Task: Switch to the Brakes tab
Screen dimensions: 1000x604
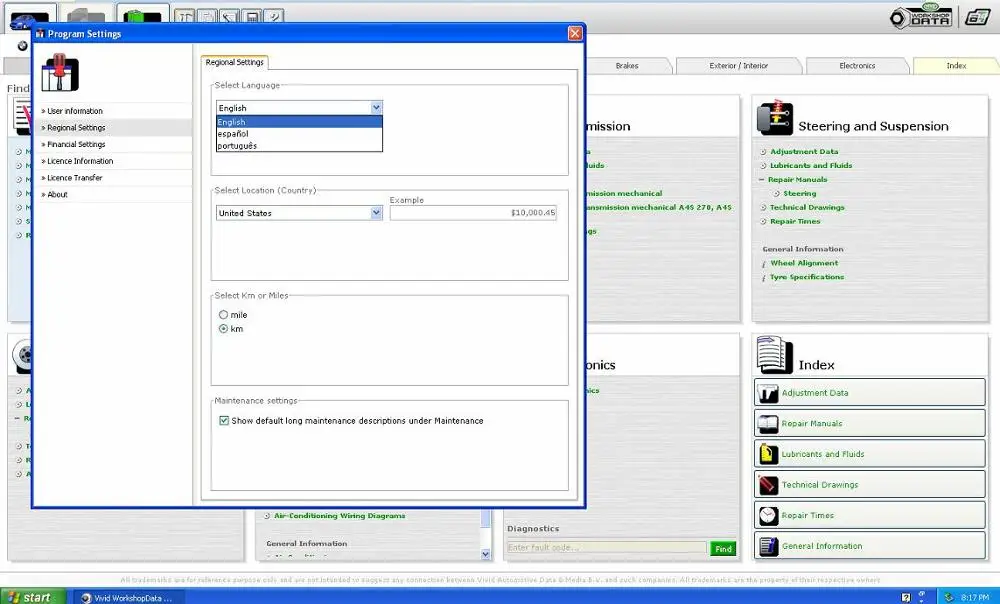Action: 626,66
